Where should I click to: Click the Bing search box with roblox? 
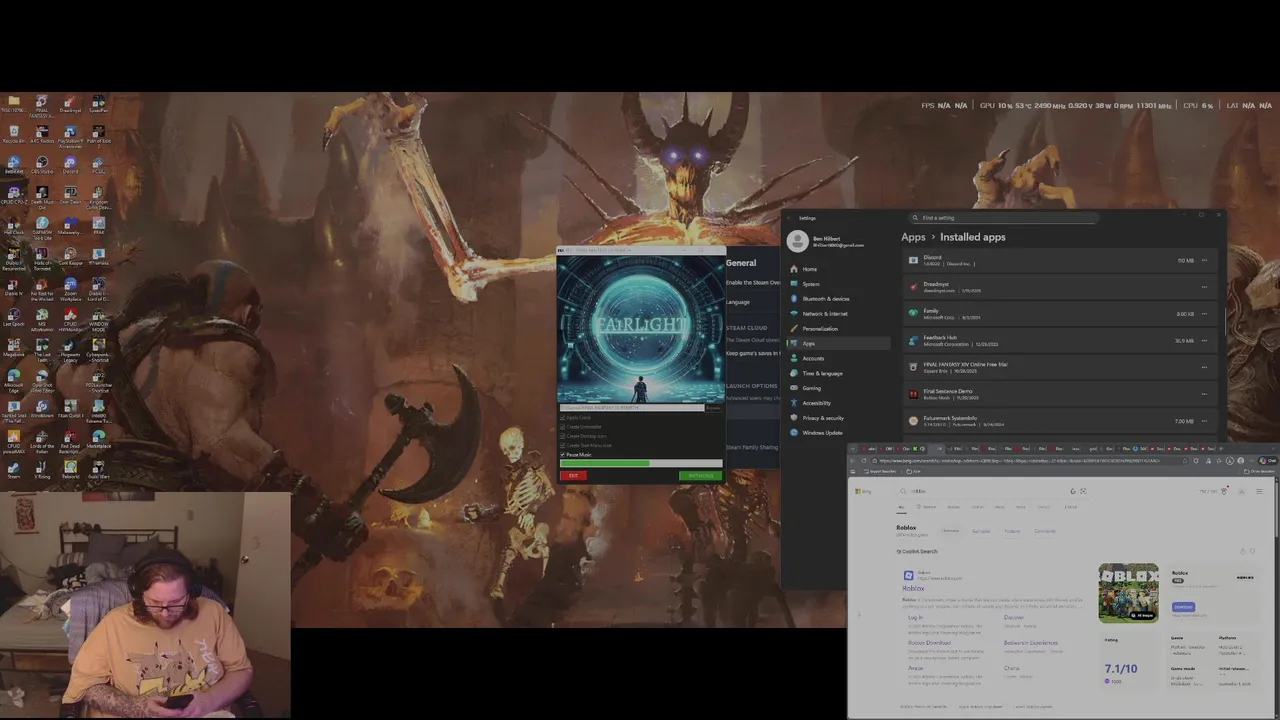(x=993, y=491)
